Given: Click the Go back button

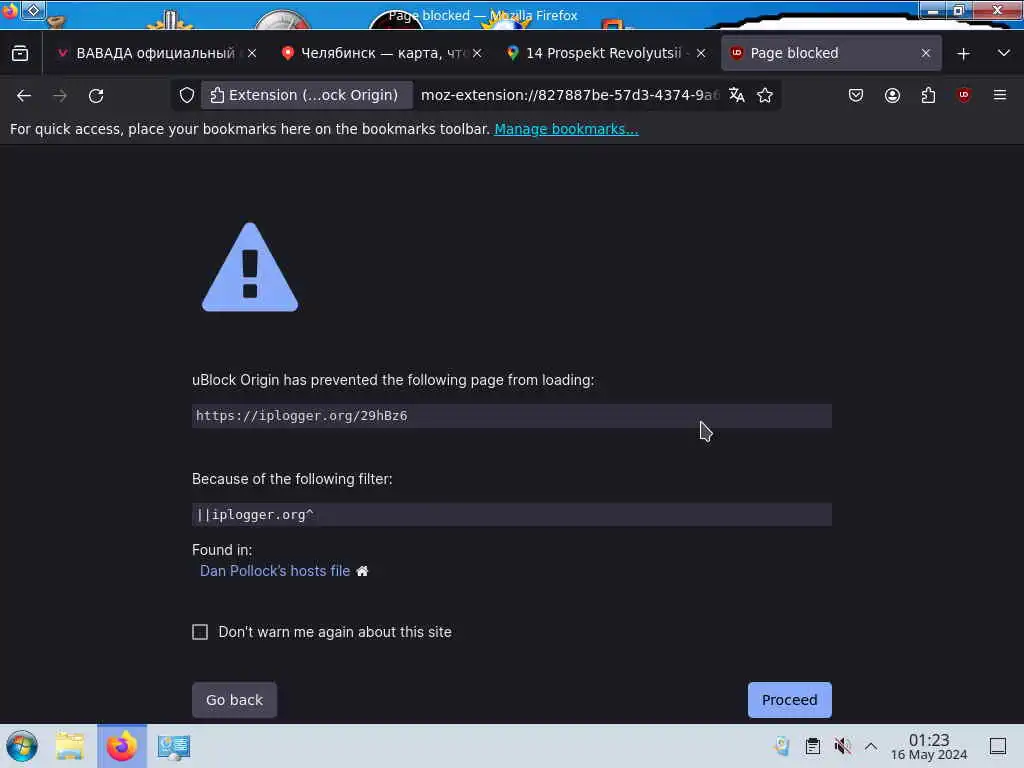Looking at the screenshot, I should (x=234, y=700).
